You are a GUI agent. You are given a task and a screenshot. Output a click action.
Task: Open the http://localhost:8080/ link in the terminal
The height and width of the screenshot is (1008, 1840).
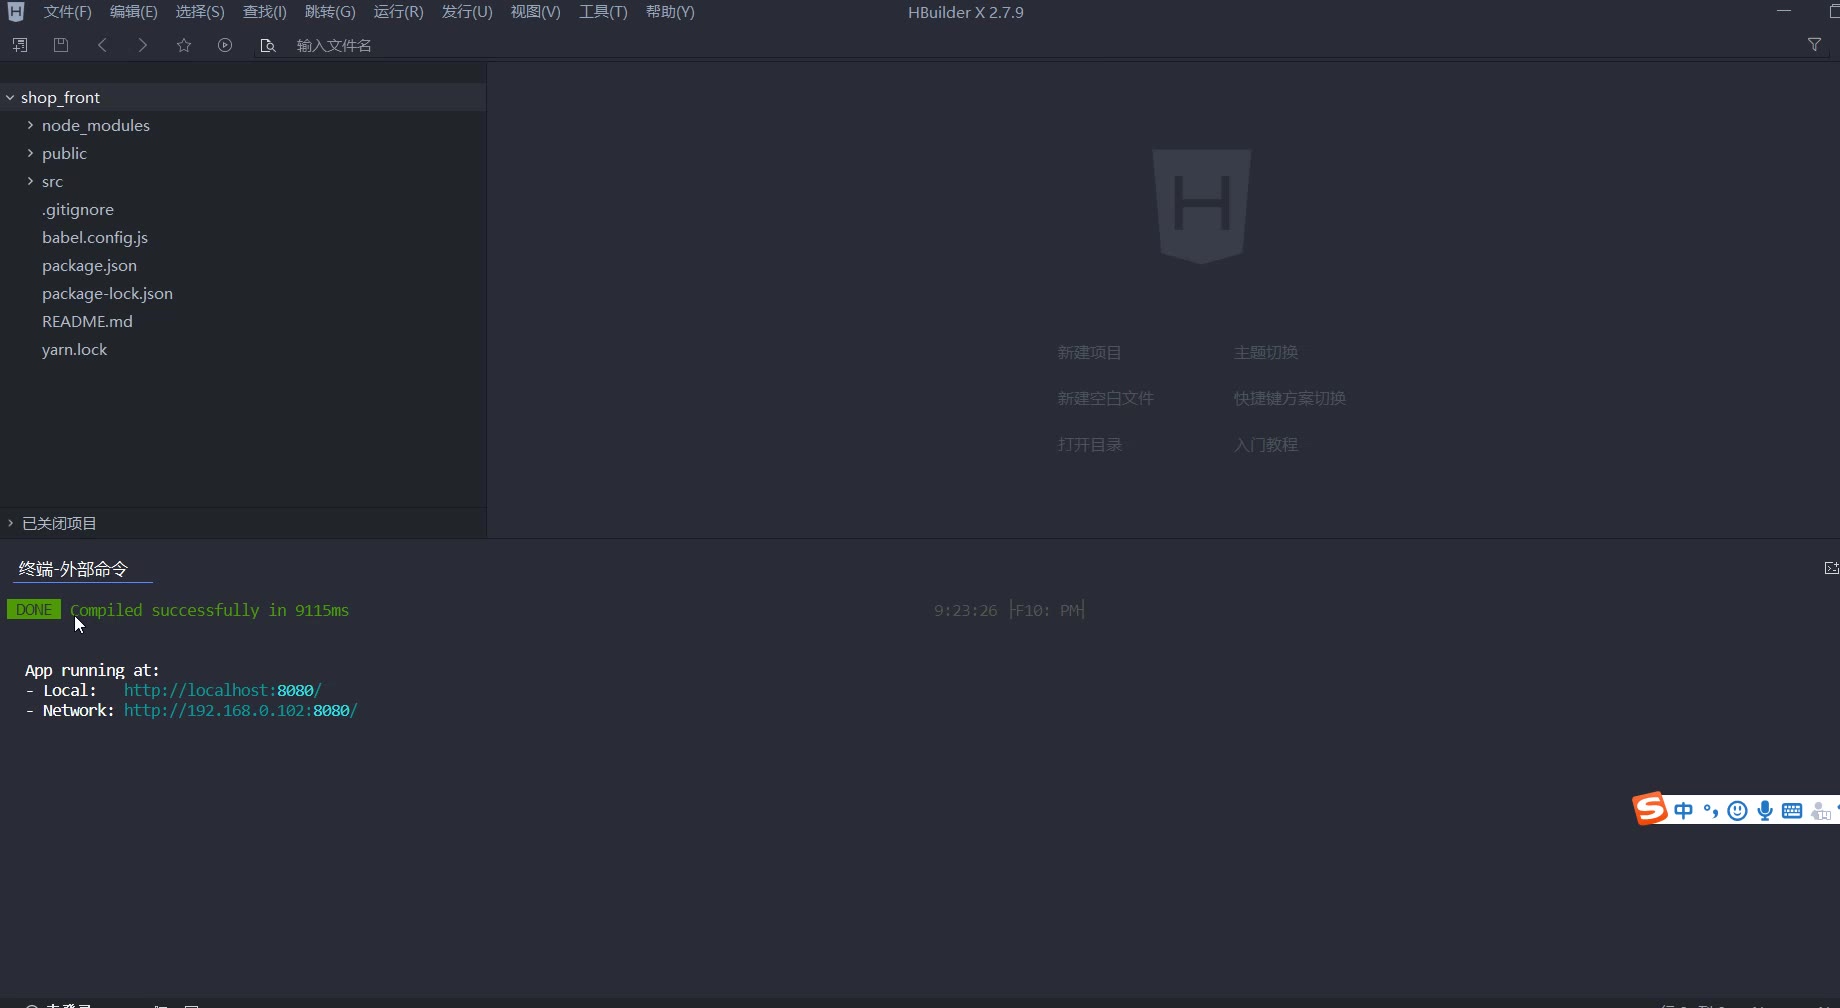(x=222, y=690)
